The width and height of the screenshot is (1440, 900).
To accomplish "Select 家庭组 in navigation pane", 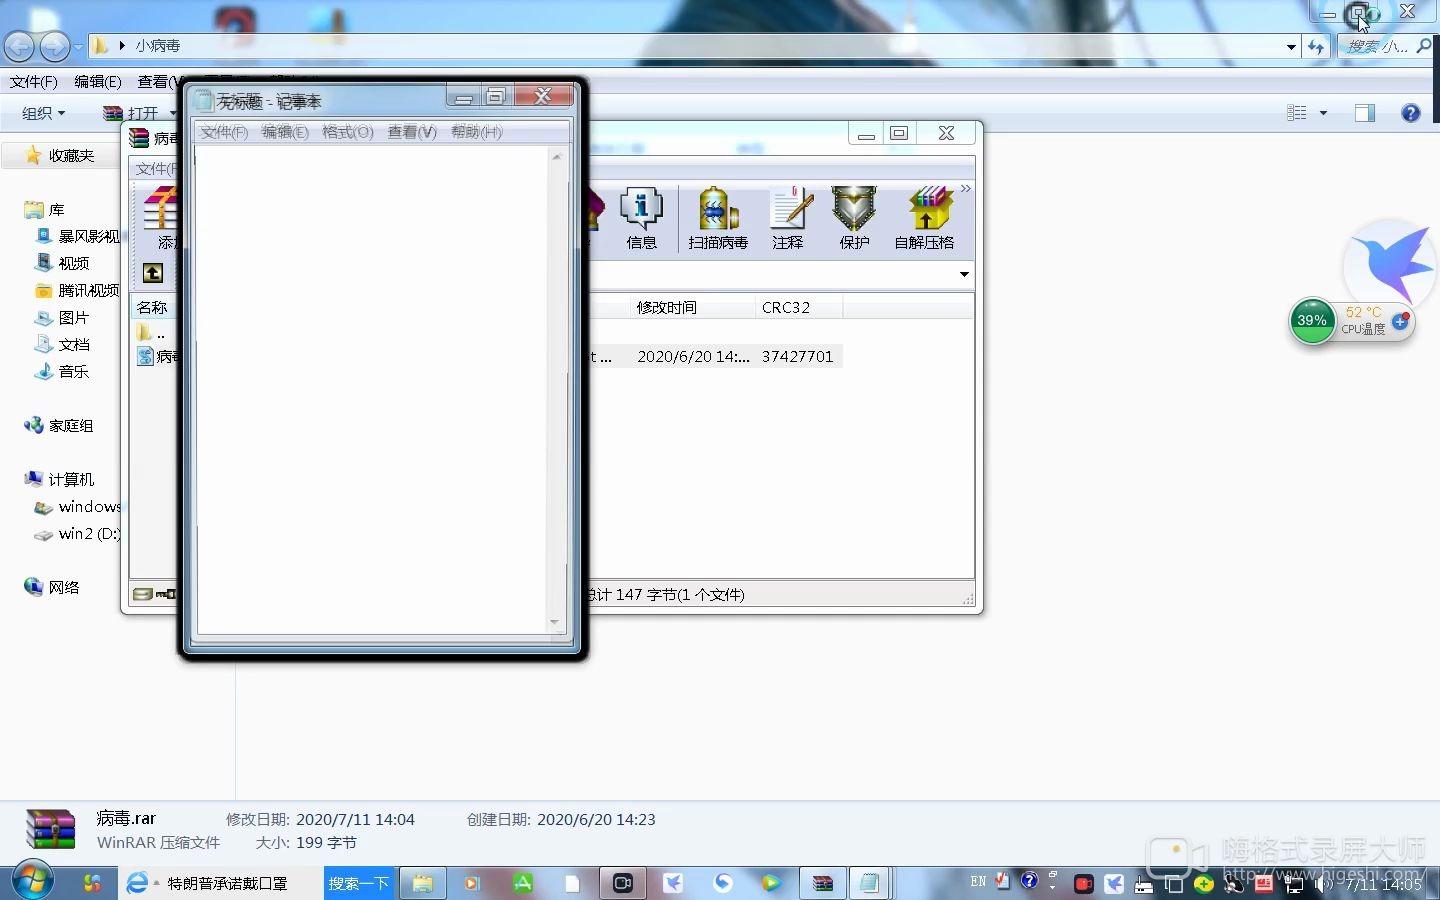I will coord(59,425).
